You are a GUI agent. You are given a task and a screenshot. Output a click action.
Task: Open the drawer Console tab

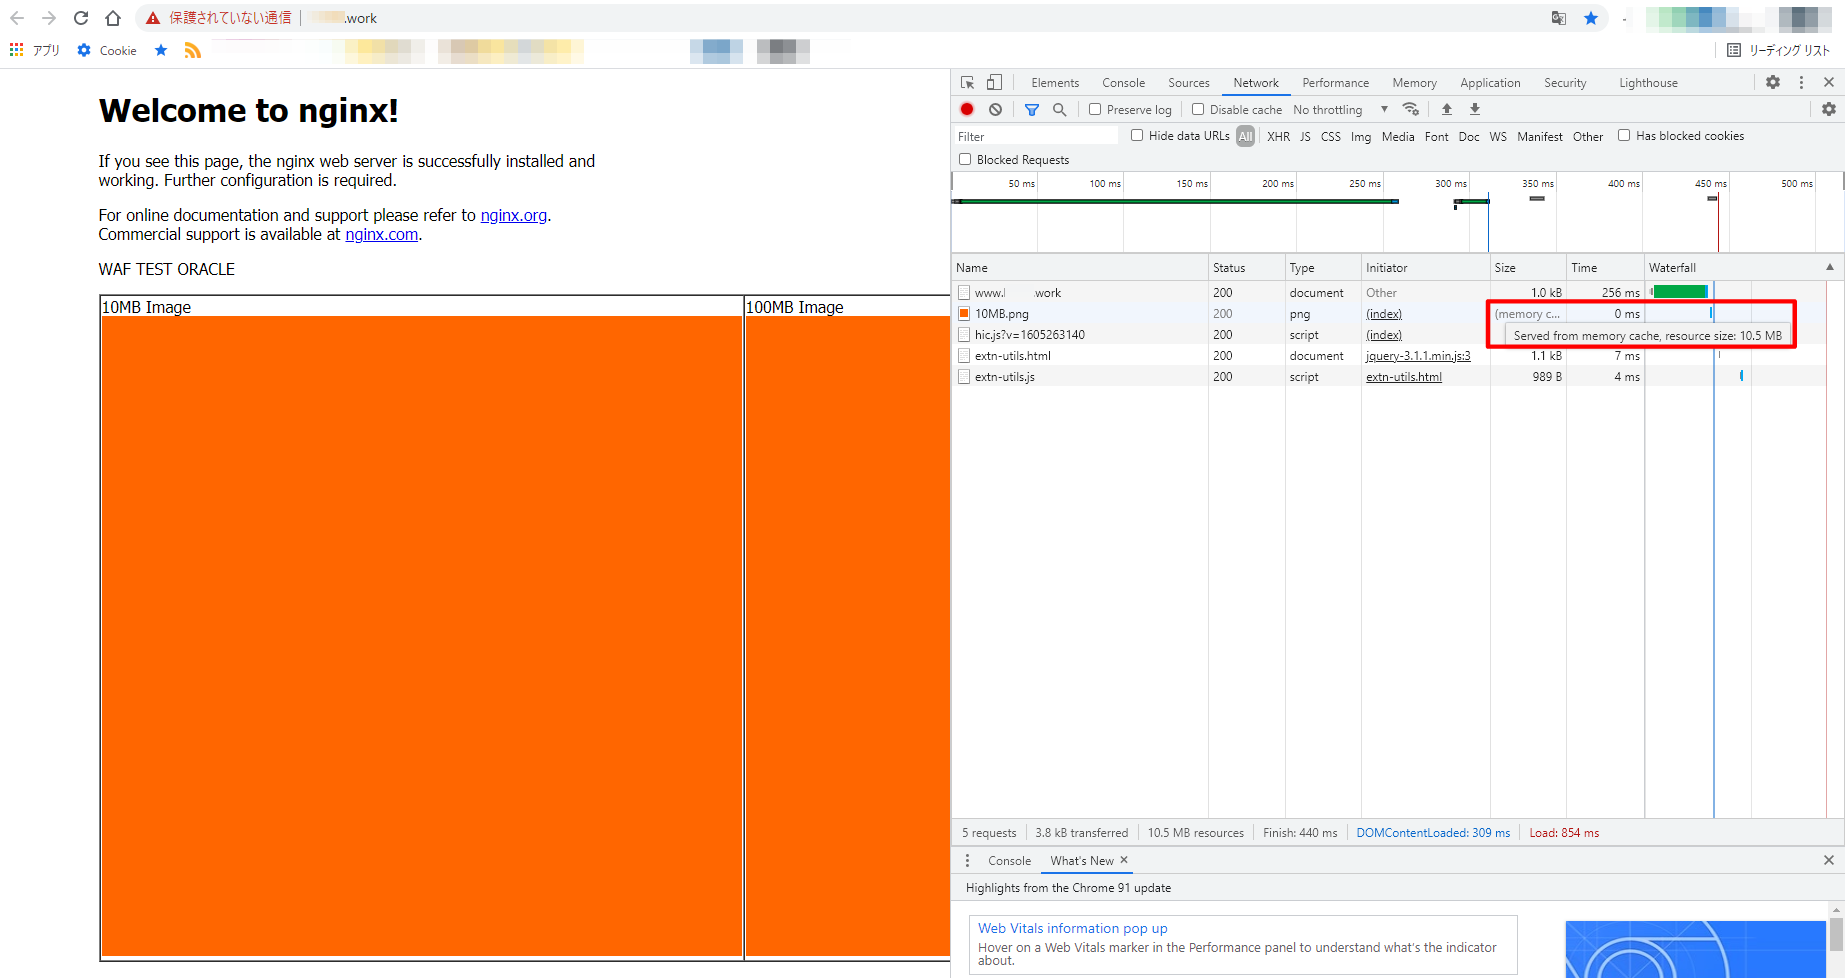coord(1009,860)
